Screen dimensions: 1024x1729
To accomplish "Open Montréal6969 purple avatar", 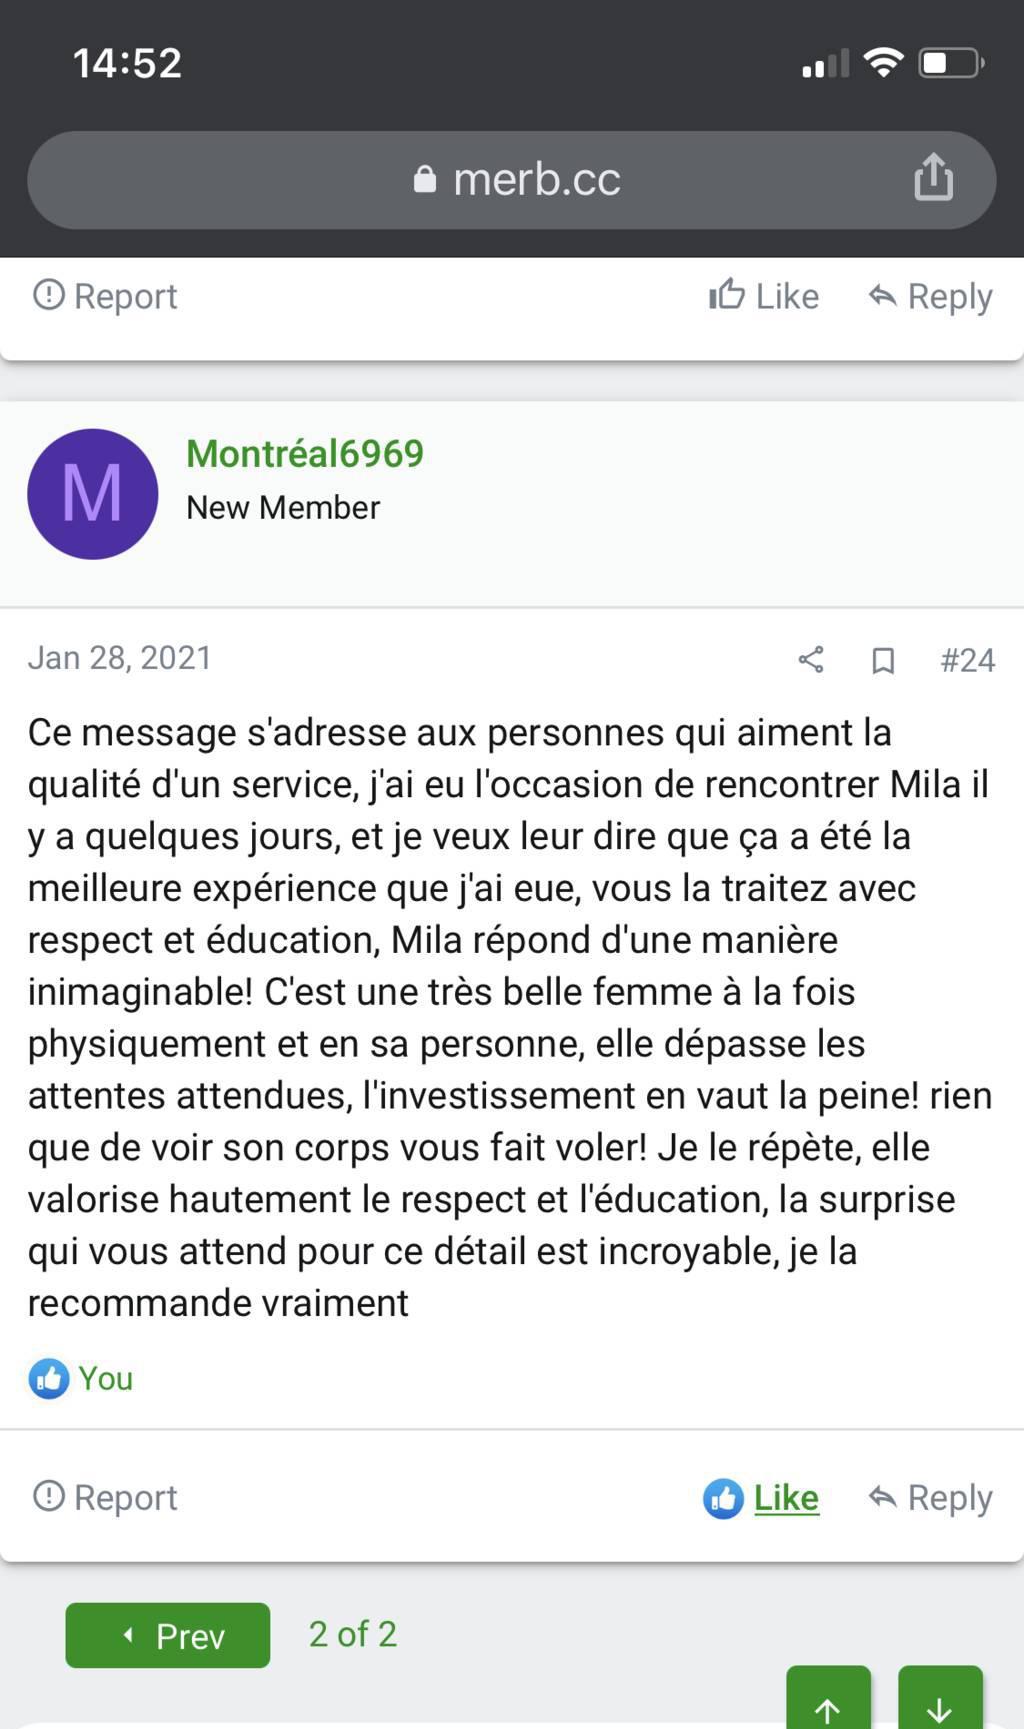I will pos(93,494).
